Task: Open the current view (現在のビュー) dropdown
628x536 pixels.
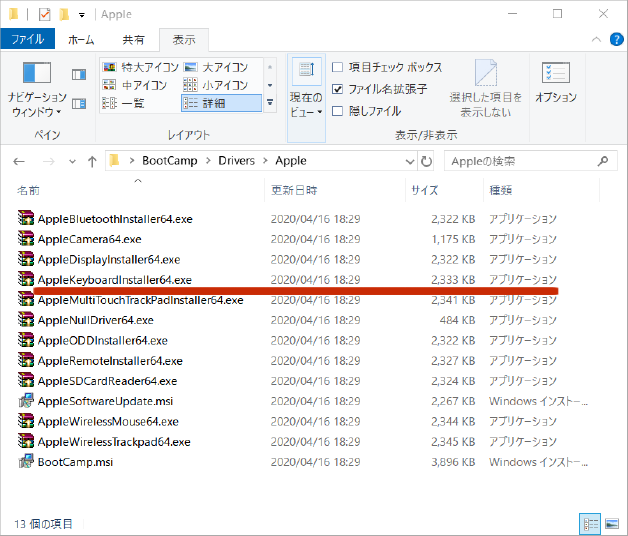Action: click(306, 98)
